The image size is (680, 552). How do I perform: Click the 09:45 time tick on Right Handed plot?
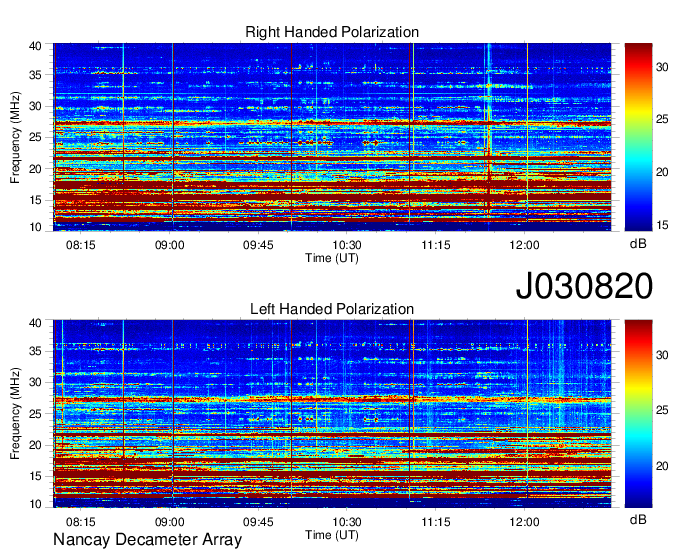click(258, 245)
